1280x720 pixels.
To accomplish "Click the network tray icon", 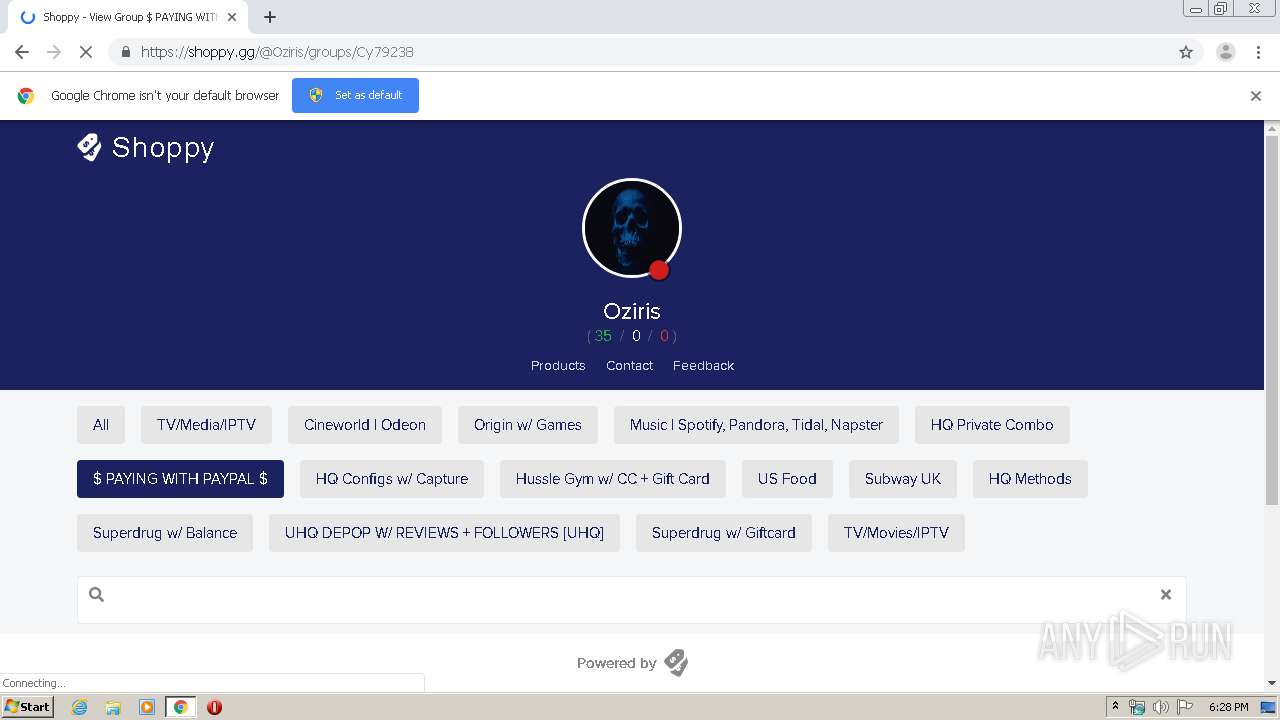I will (1137, 707).
